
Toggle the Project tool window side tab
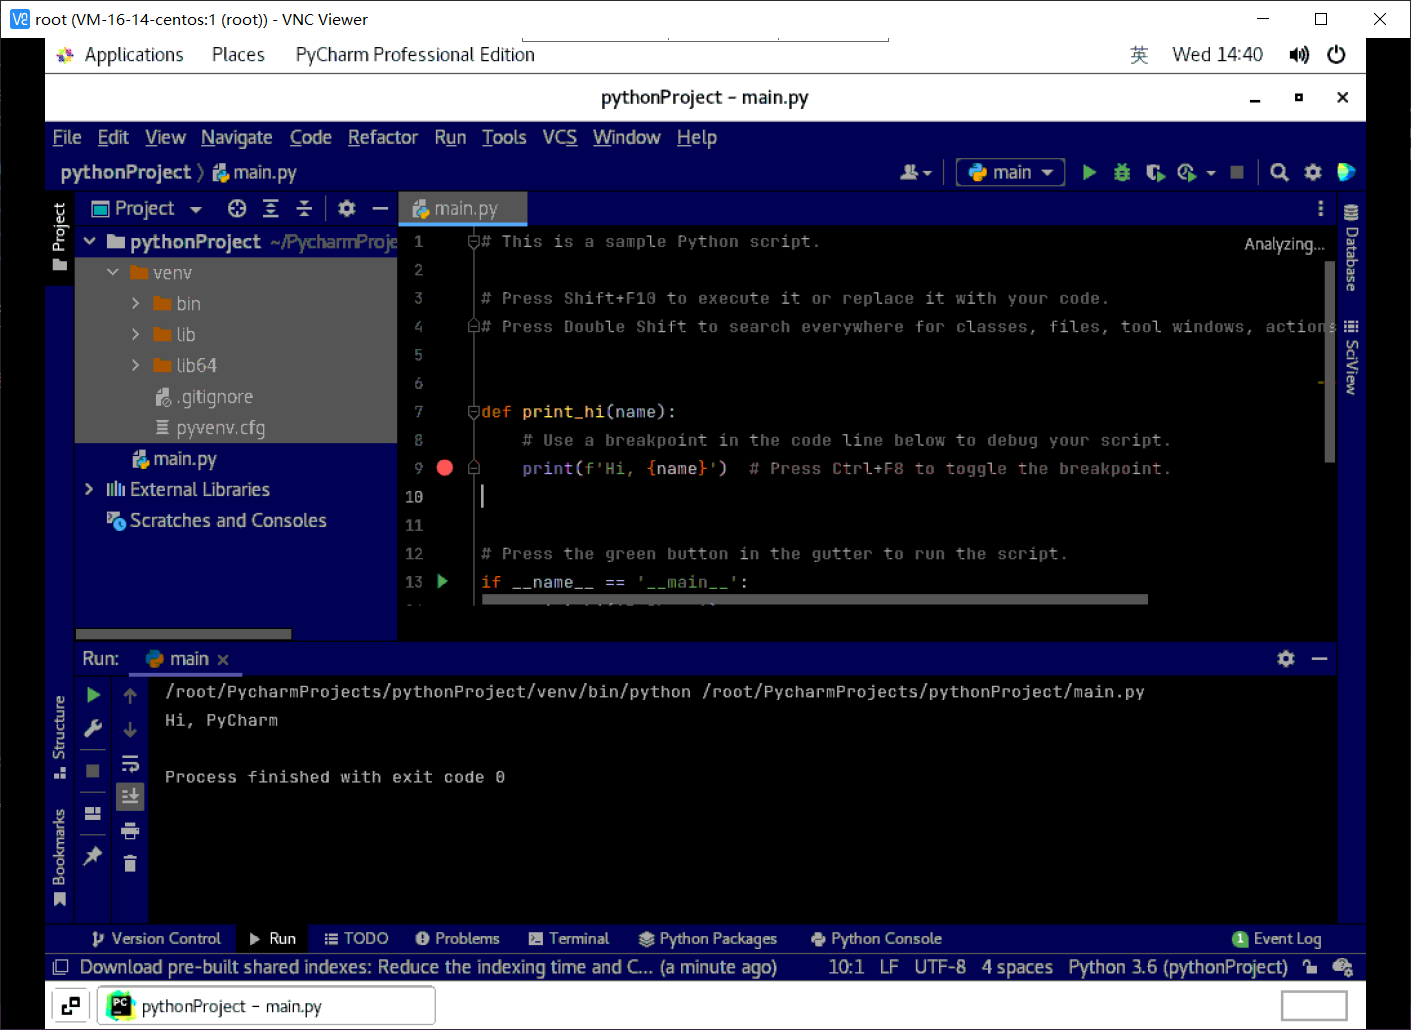pos(60,236)
